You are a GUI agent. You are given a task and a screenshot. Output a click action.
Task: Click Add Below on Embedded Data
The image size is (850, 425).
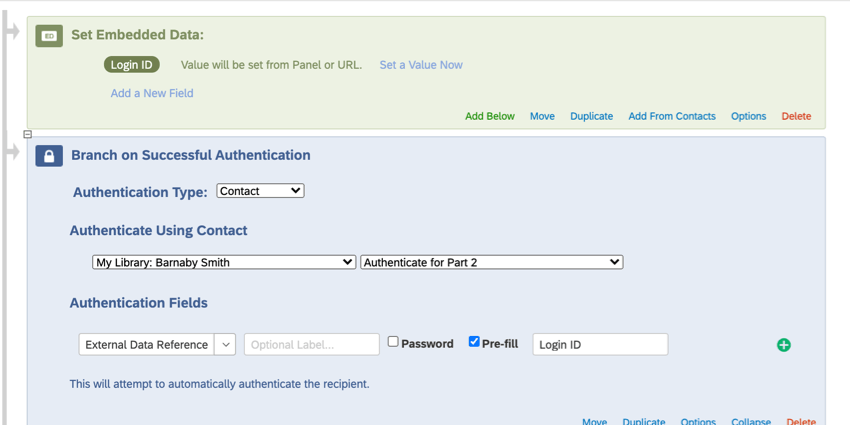tap(490, 116)
